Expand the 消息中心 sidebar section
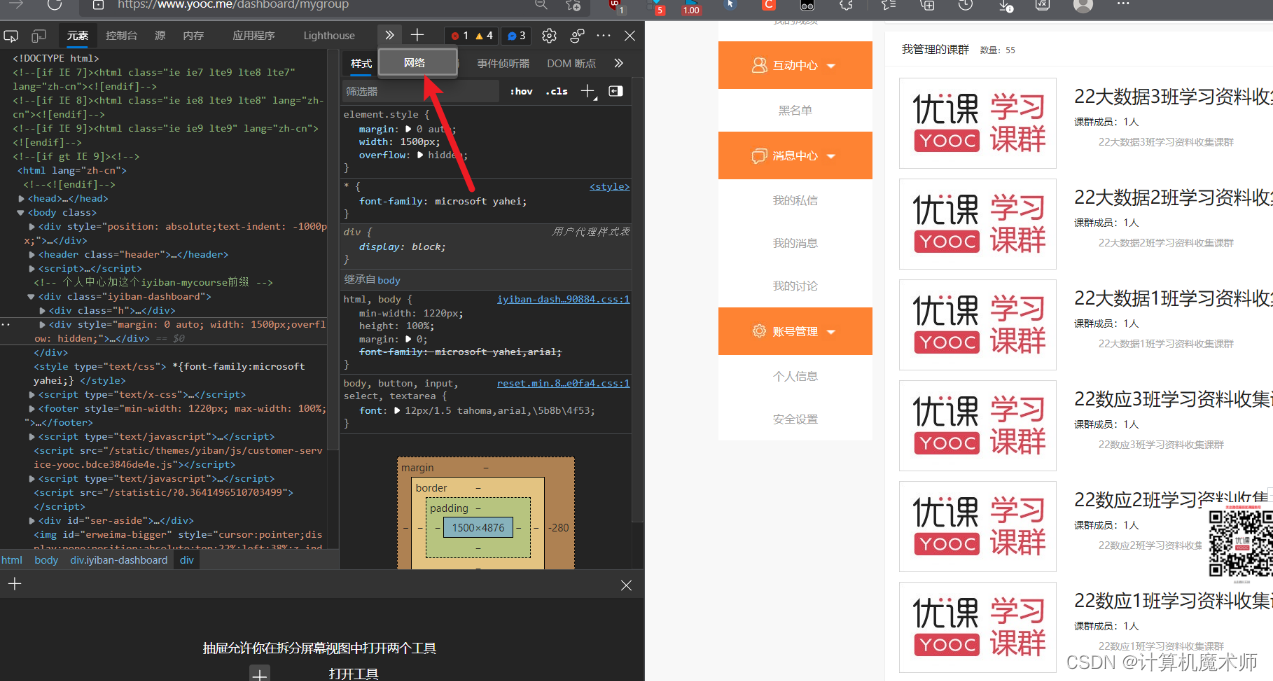Viewport: 1273px width, 681px height. point(795,156)
